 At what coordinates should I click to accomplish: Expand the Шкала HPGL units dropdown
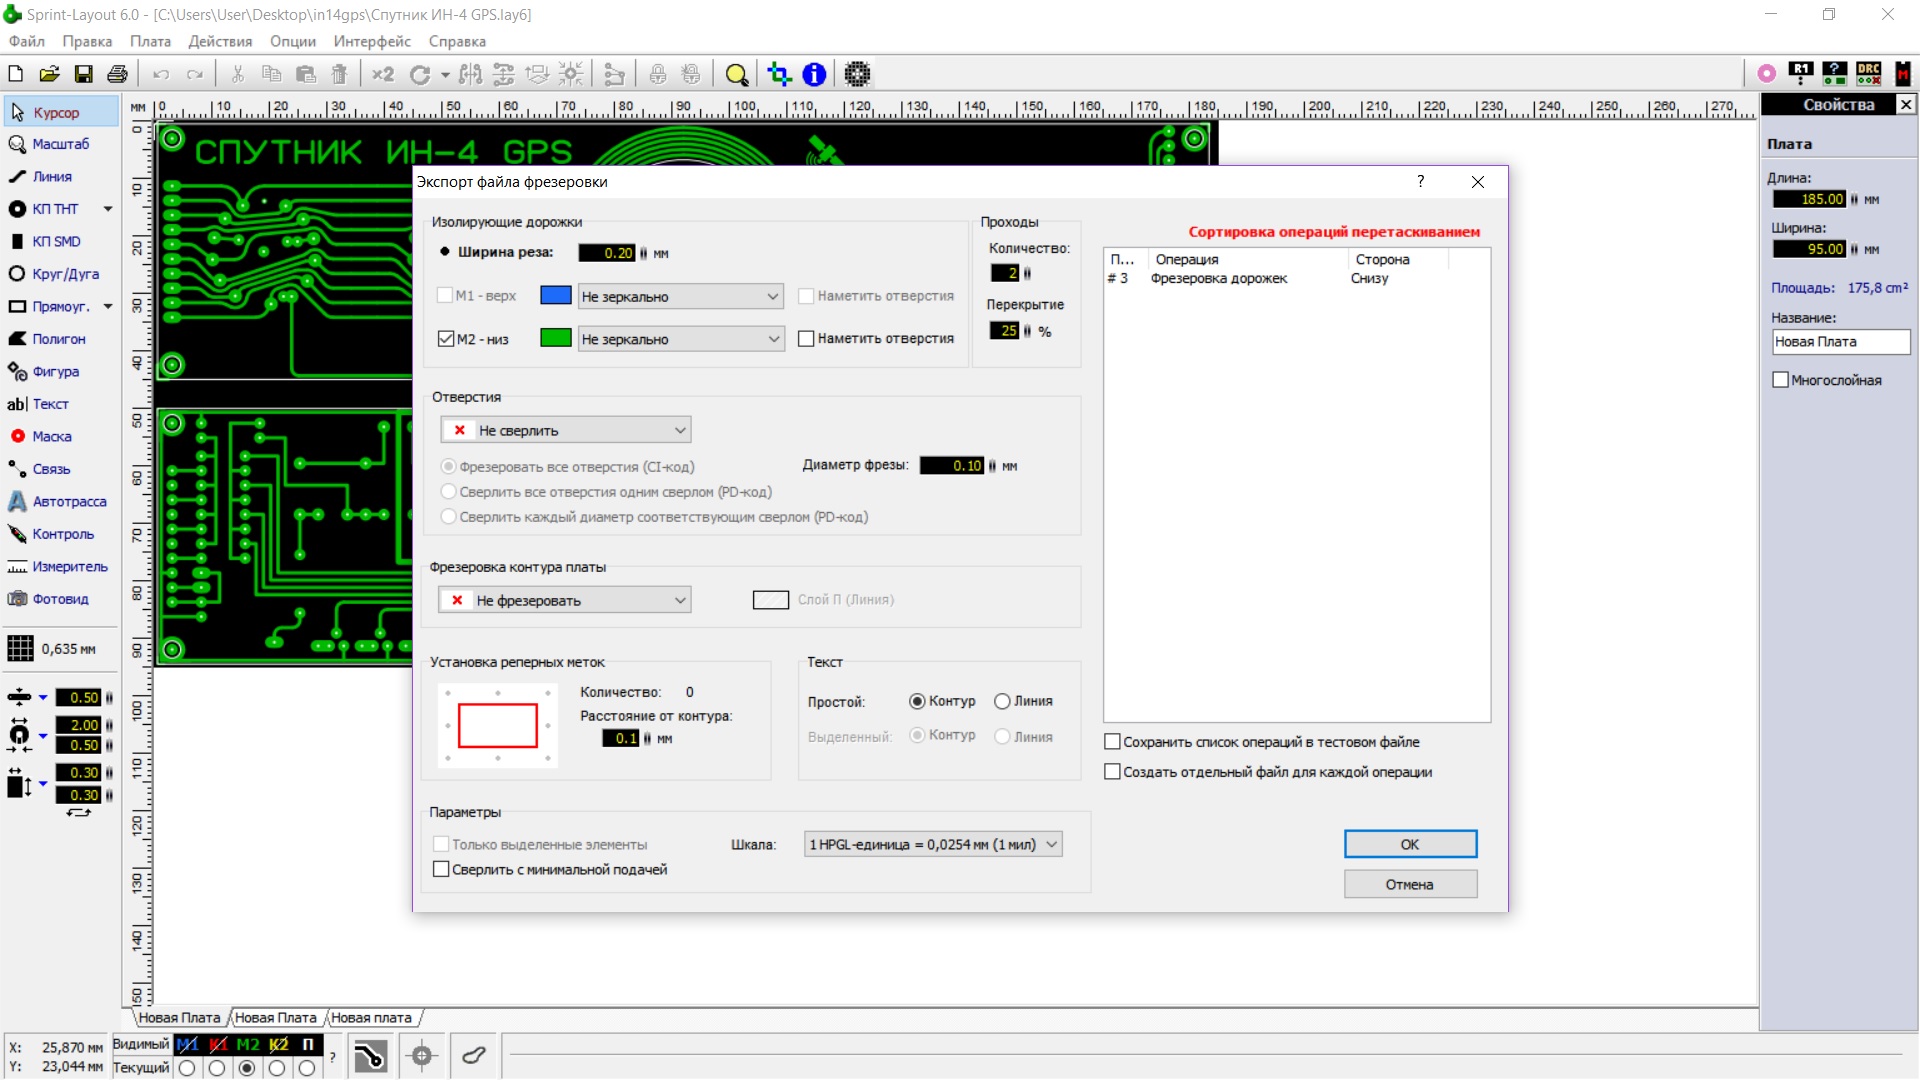tap(933, 844)
